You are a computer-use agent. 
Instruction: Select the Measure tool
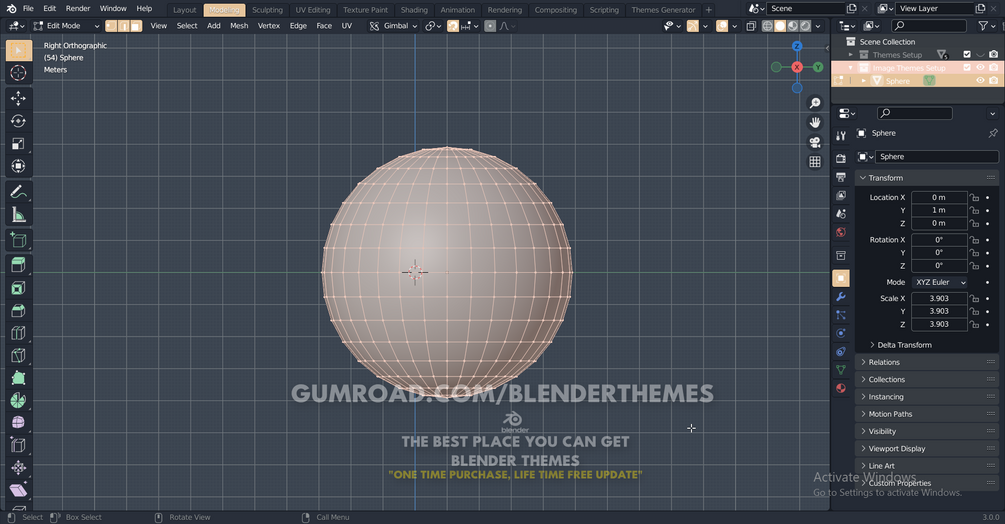[19, 215]
